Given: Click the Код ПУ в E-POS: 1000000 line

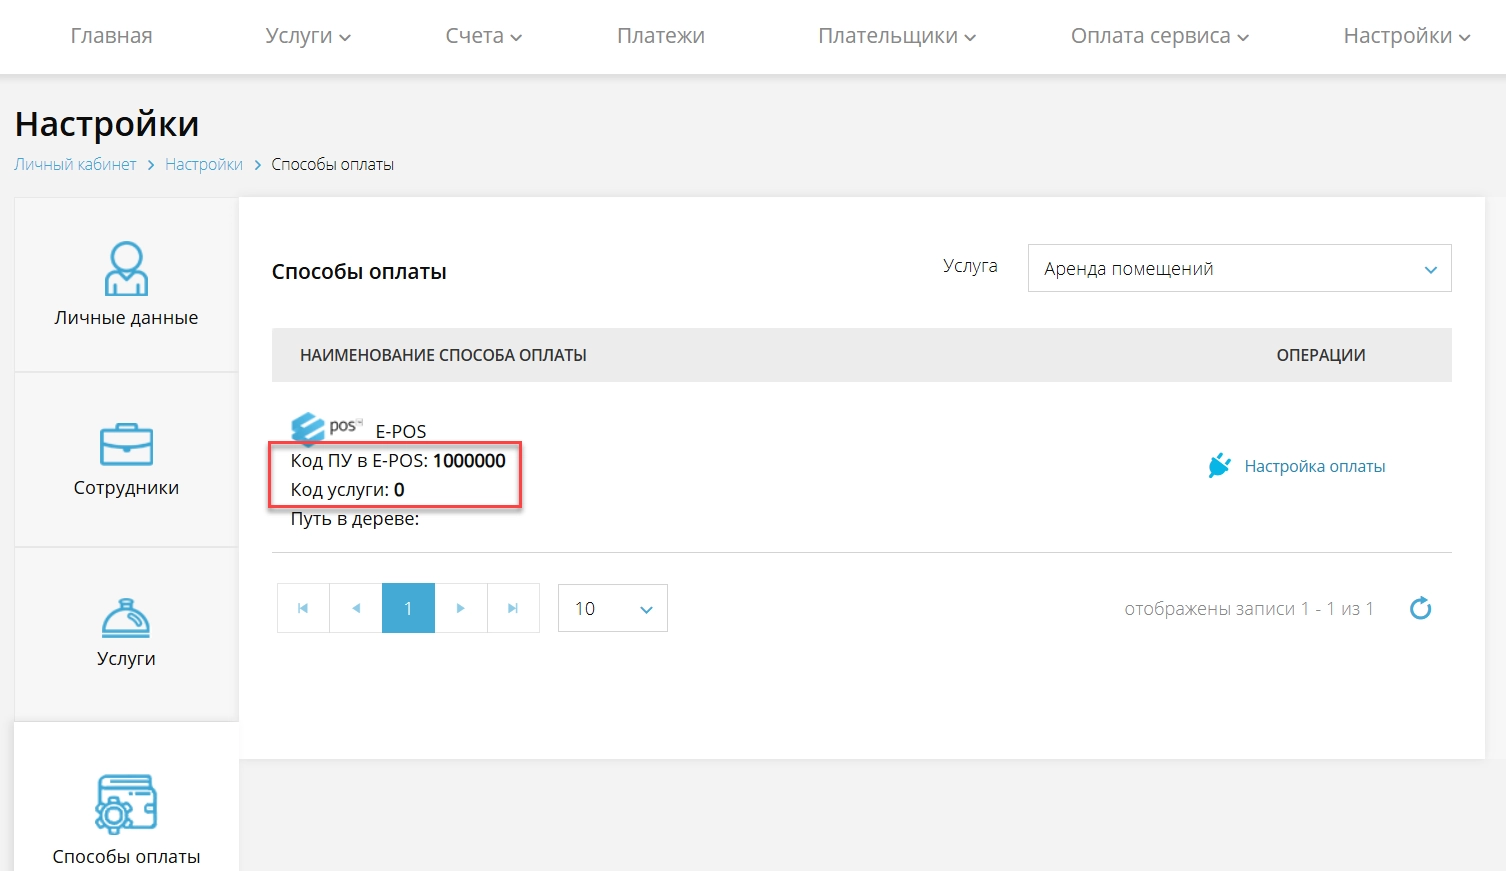Looking at the screenshot, I should (398, 460).
